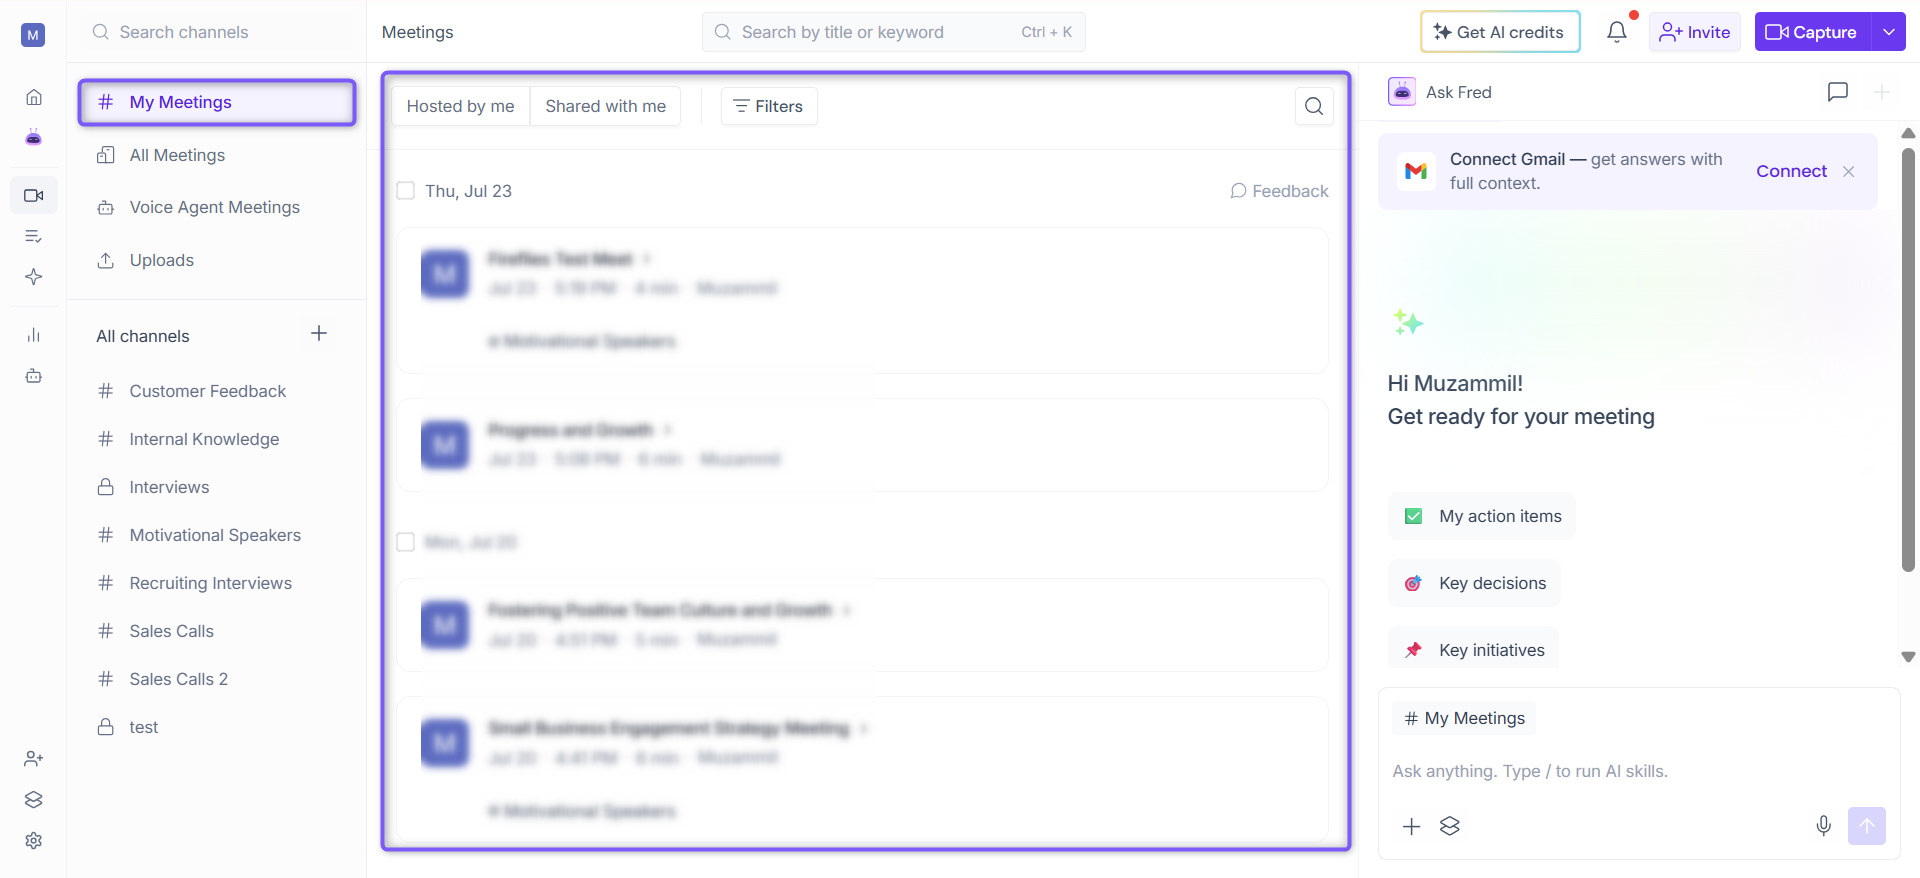1920x878 pixels.
Task: Open the playlist icon in left rail
Action: [x=33, y=236]
